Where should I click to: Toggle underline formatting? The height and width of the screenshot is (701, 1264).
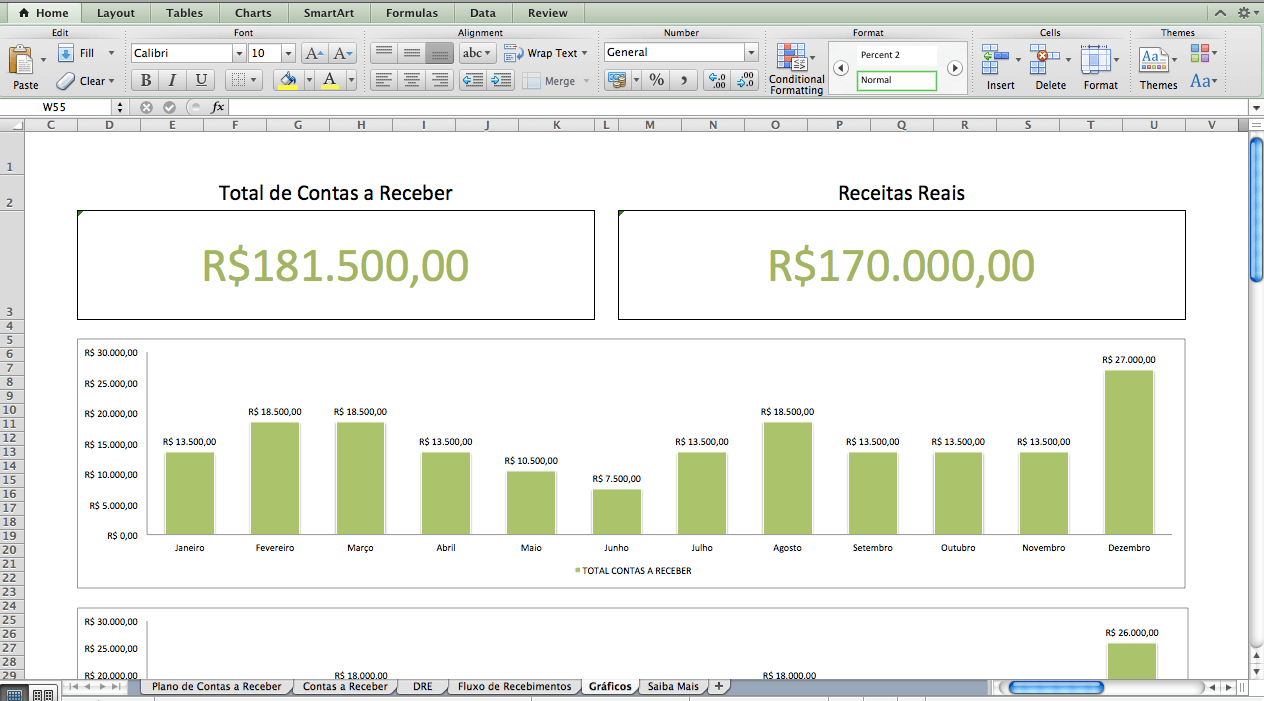click(x=198, y=78)
